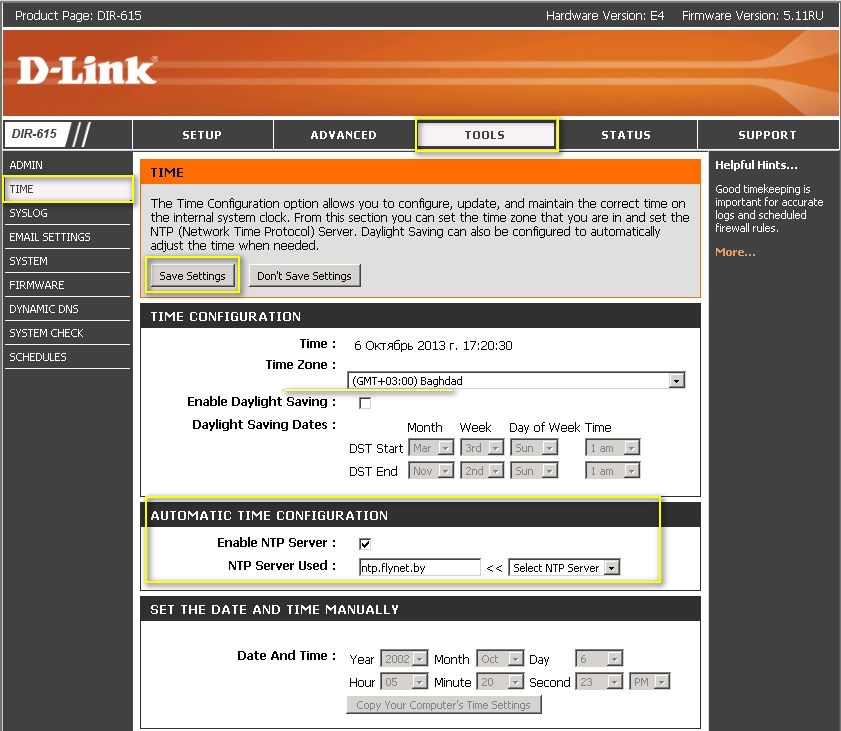Go to ADMIN in sidebar
Viewport: 841px width, 731px height.
pos(67,165)
